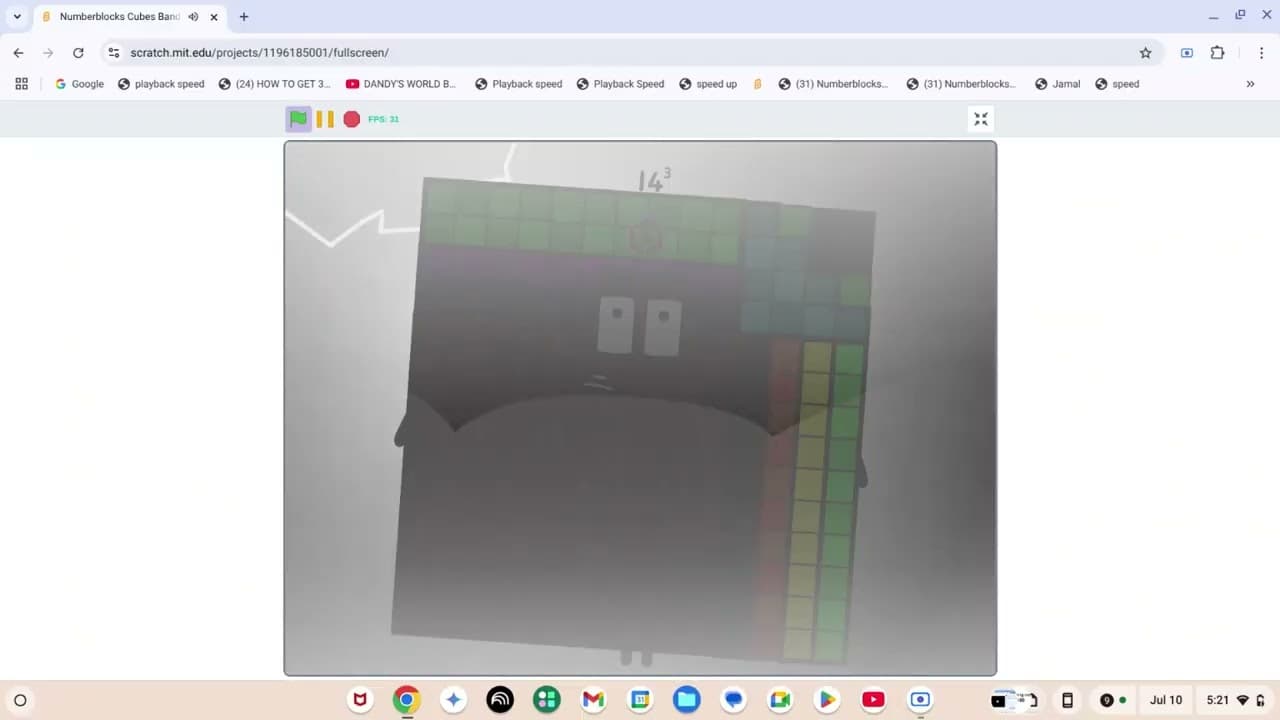The image size is (1280, 720).
Task: Open the Screencast app in shelf
Action: point(920,700)
